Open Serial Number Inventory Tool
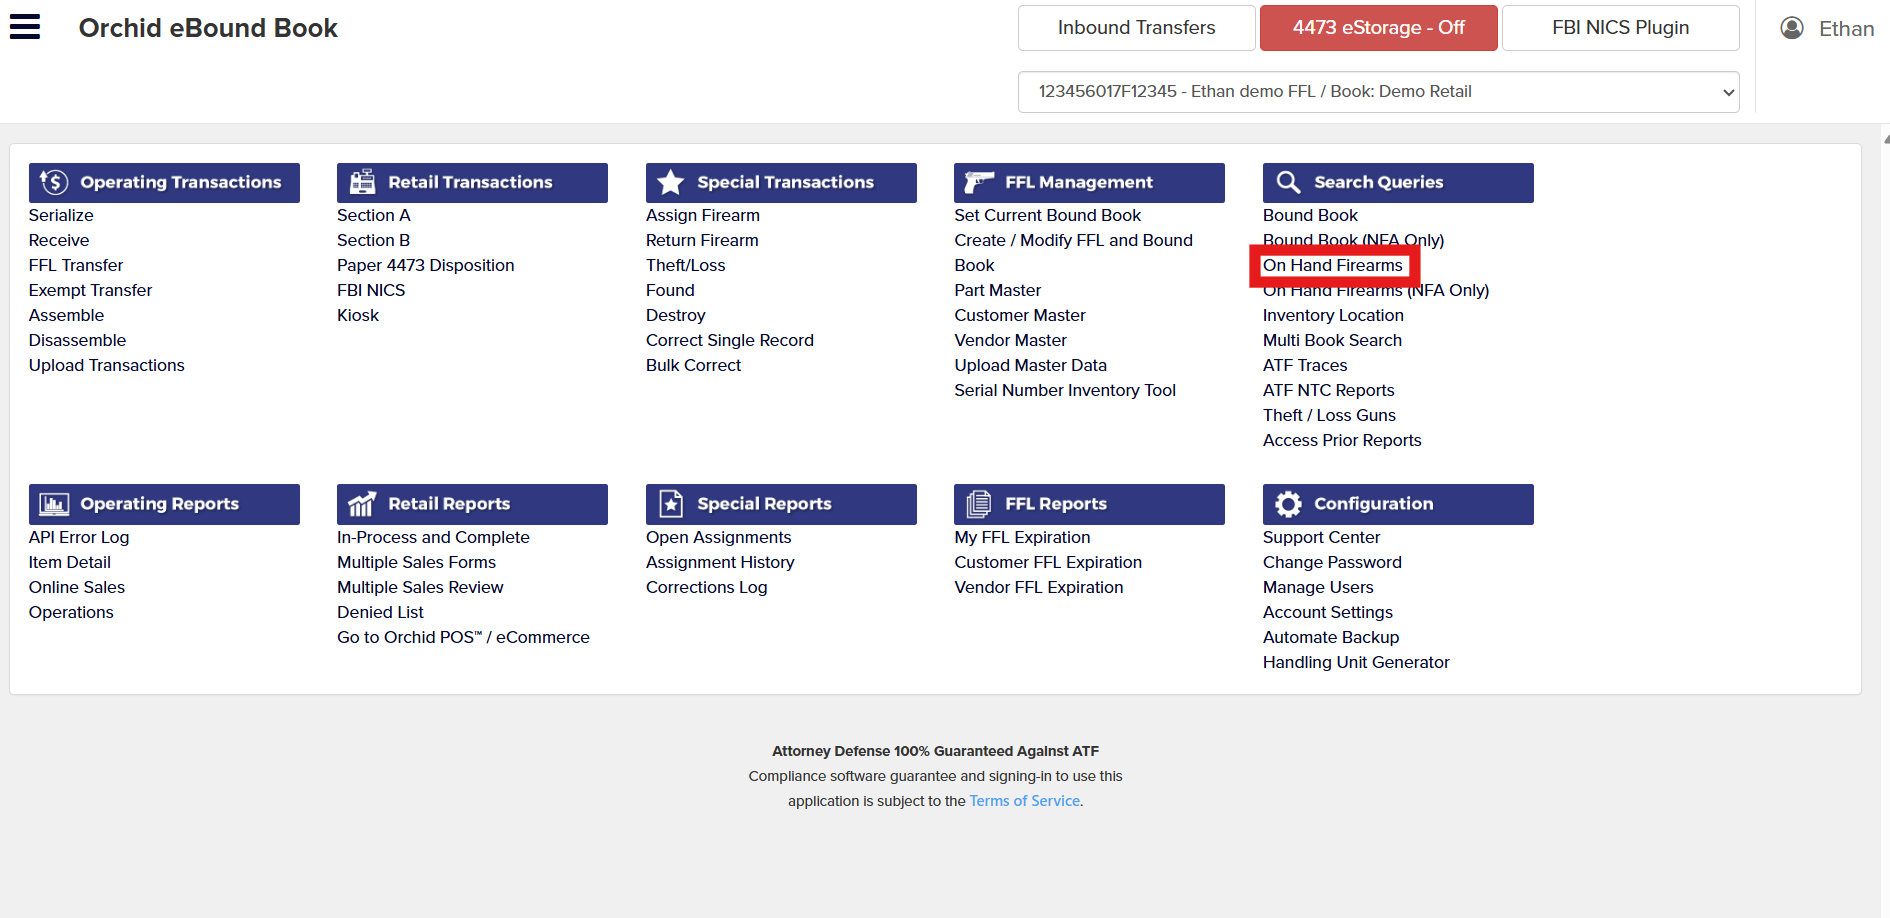The height and width of the screenshot is (918, 1890). (1064, 390)
